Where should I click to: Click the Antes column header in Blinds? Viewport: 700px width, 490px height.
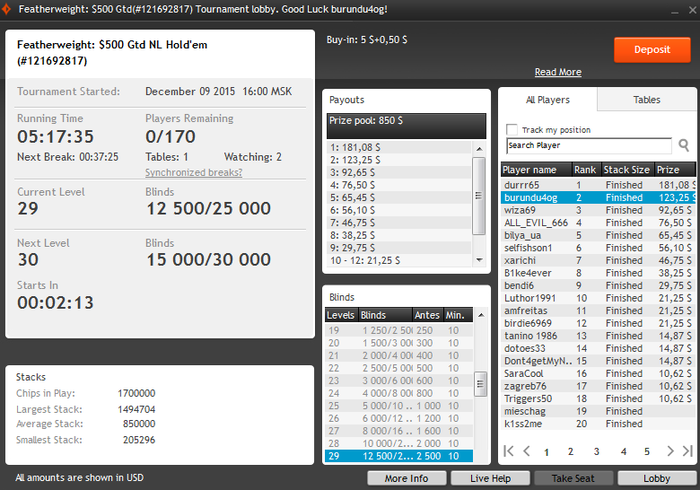pos(427,315)
